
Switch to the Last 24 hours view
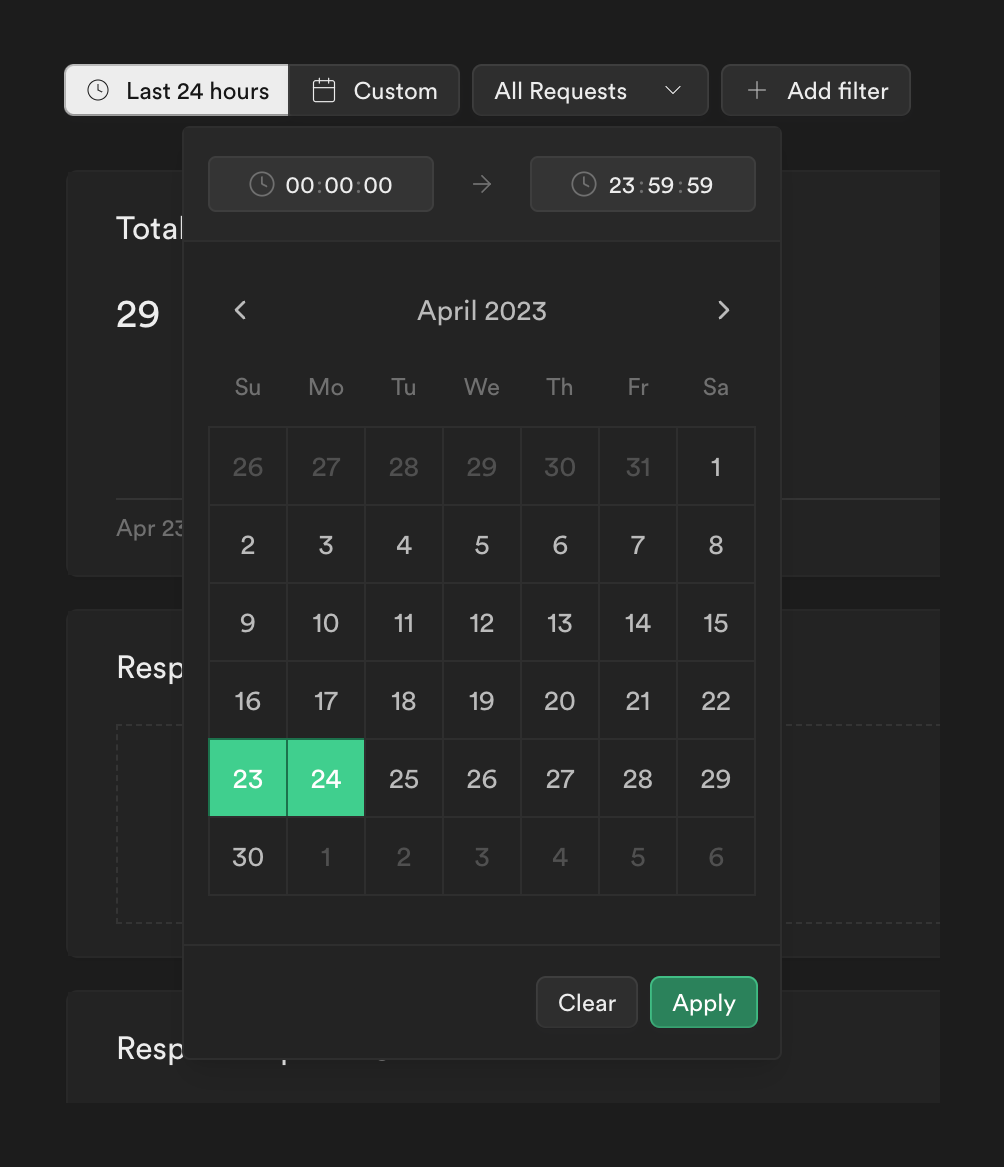(176, 90)
